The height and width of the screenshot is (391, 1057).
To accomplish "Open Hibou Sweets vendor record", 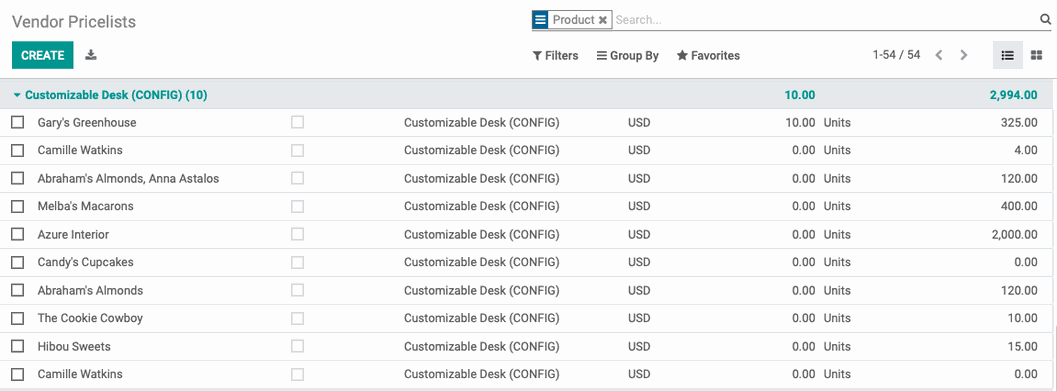I will tap(74, 347).
